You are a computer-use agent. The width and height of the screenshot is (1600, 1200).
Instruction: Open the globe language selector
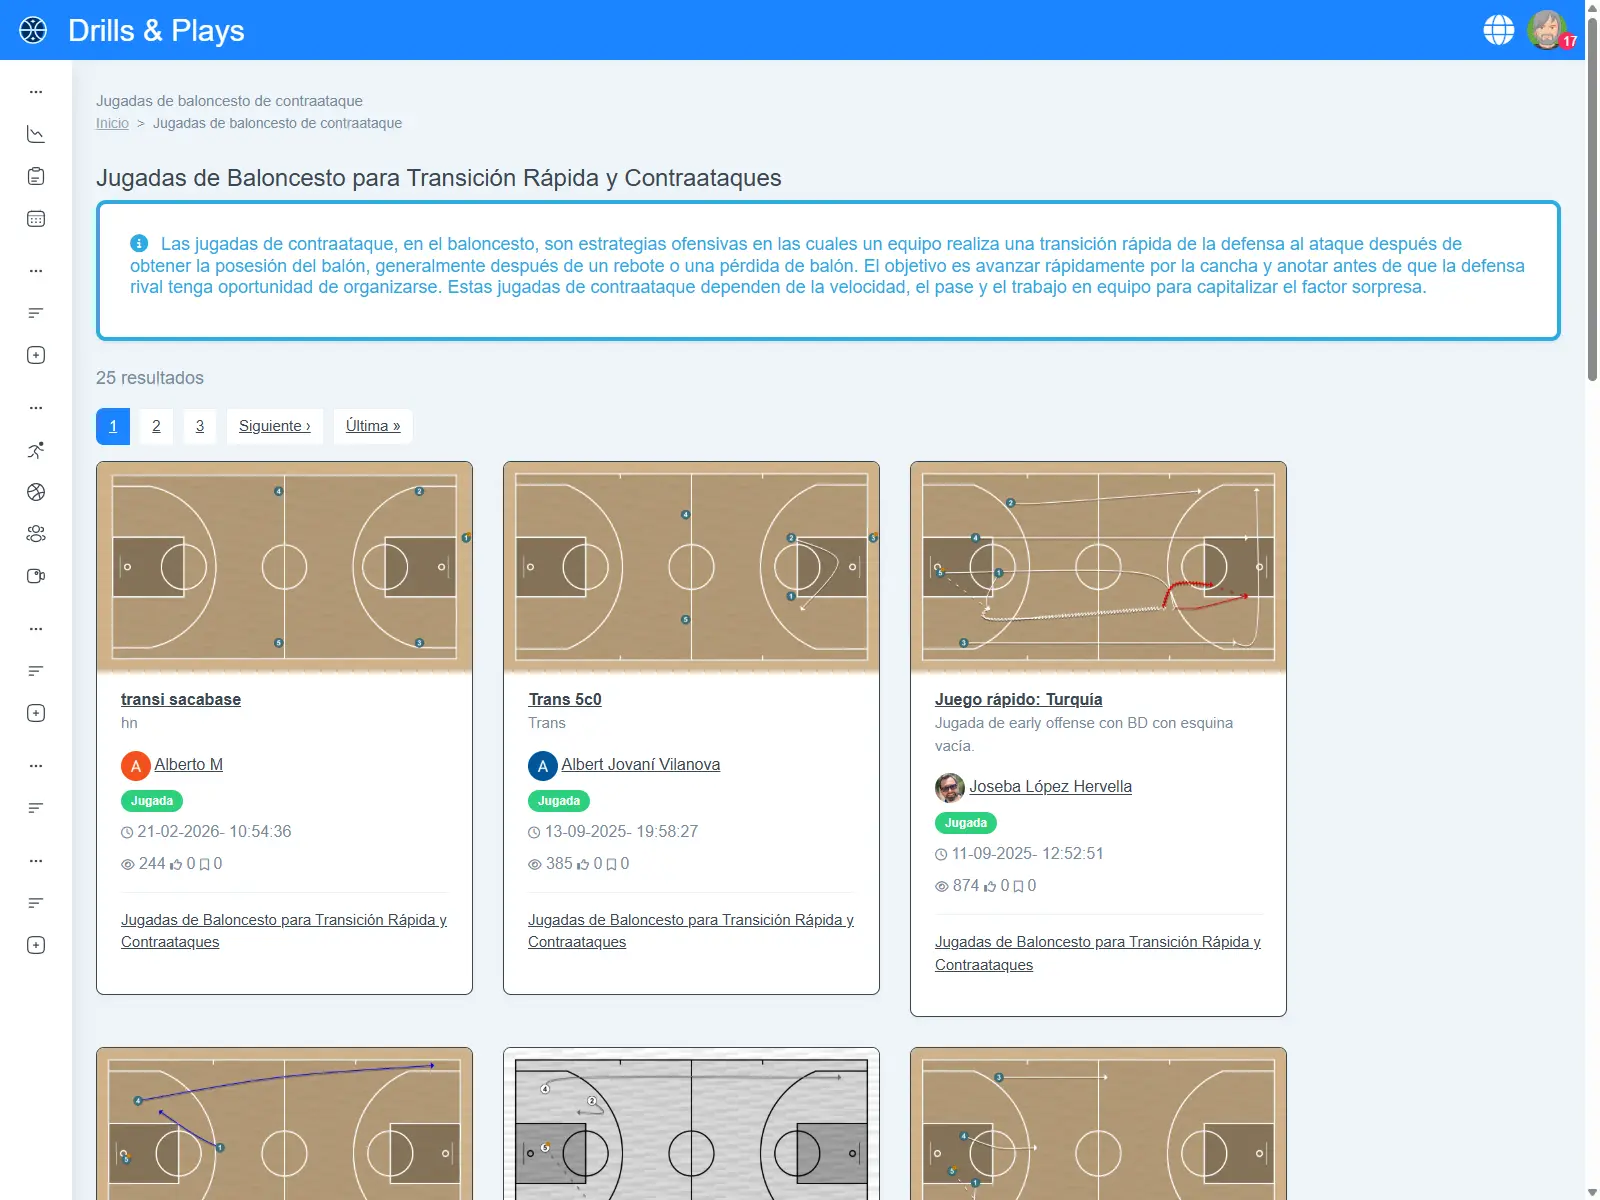1498,30
